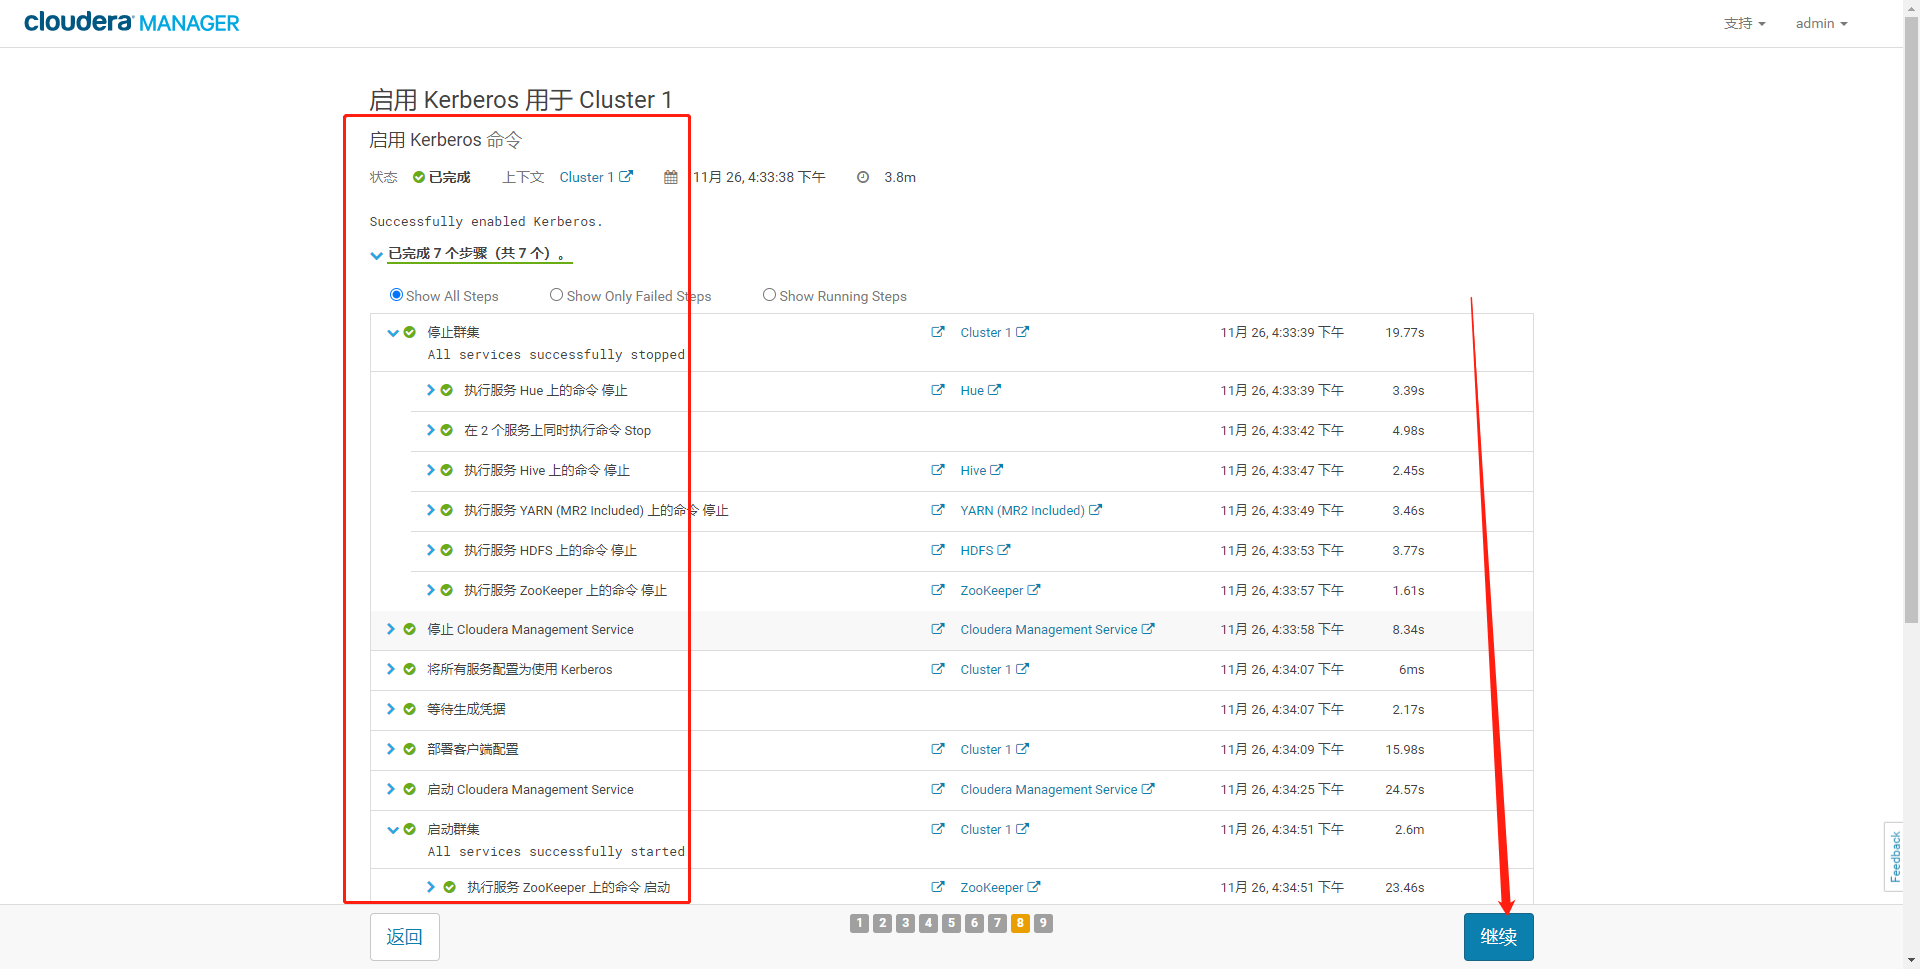1920x969 pixels.
Task: Click the 返回 back button
Action: coord(405,937)
